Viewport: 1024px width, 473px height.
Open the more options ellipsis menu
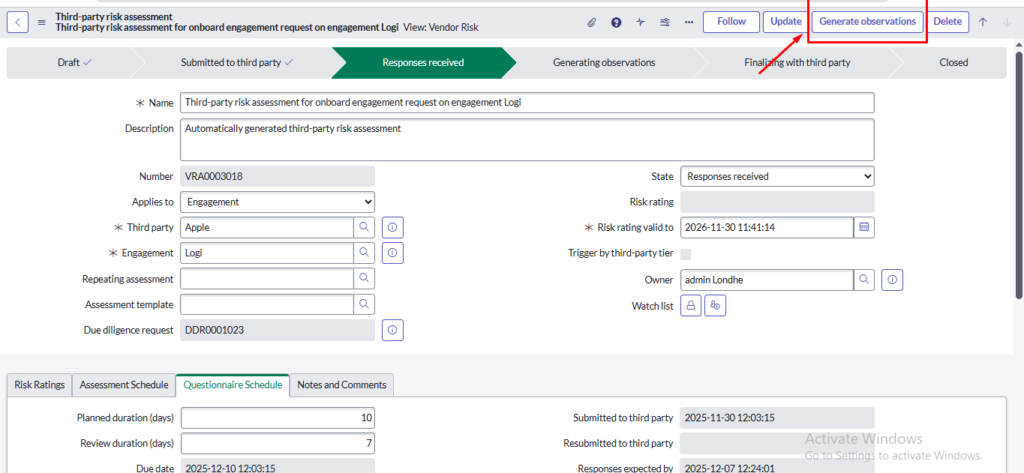(x=690, y=22)
